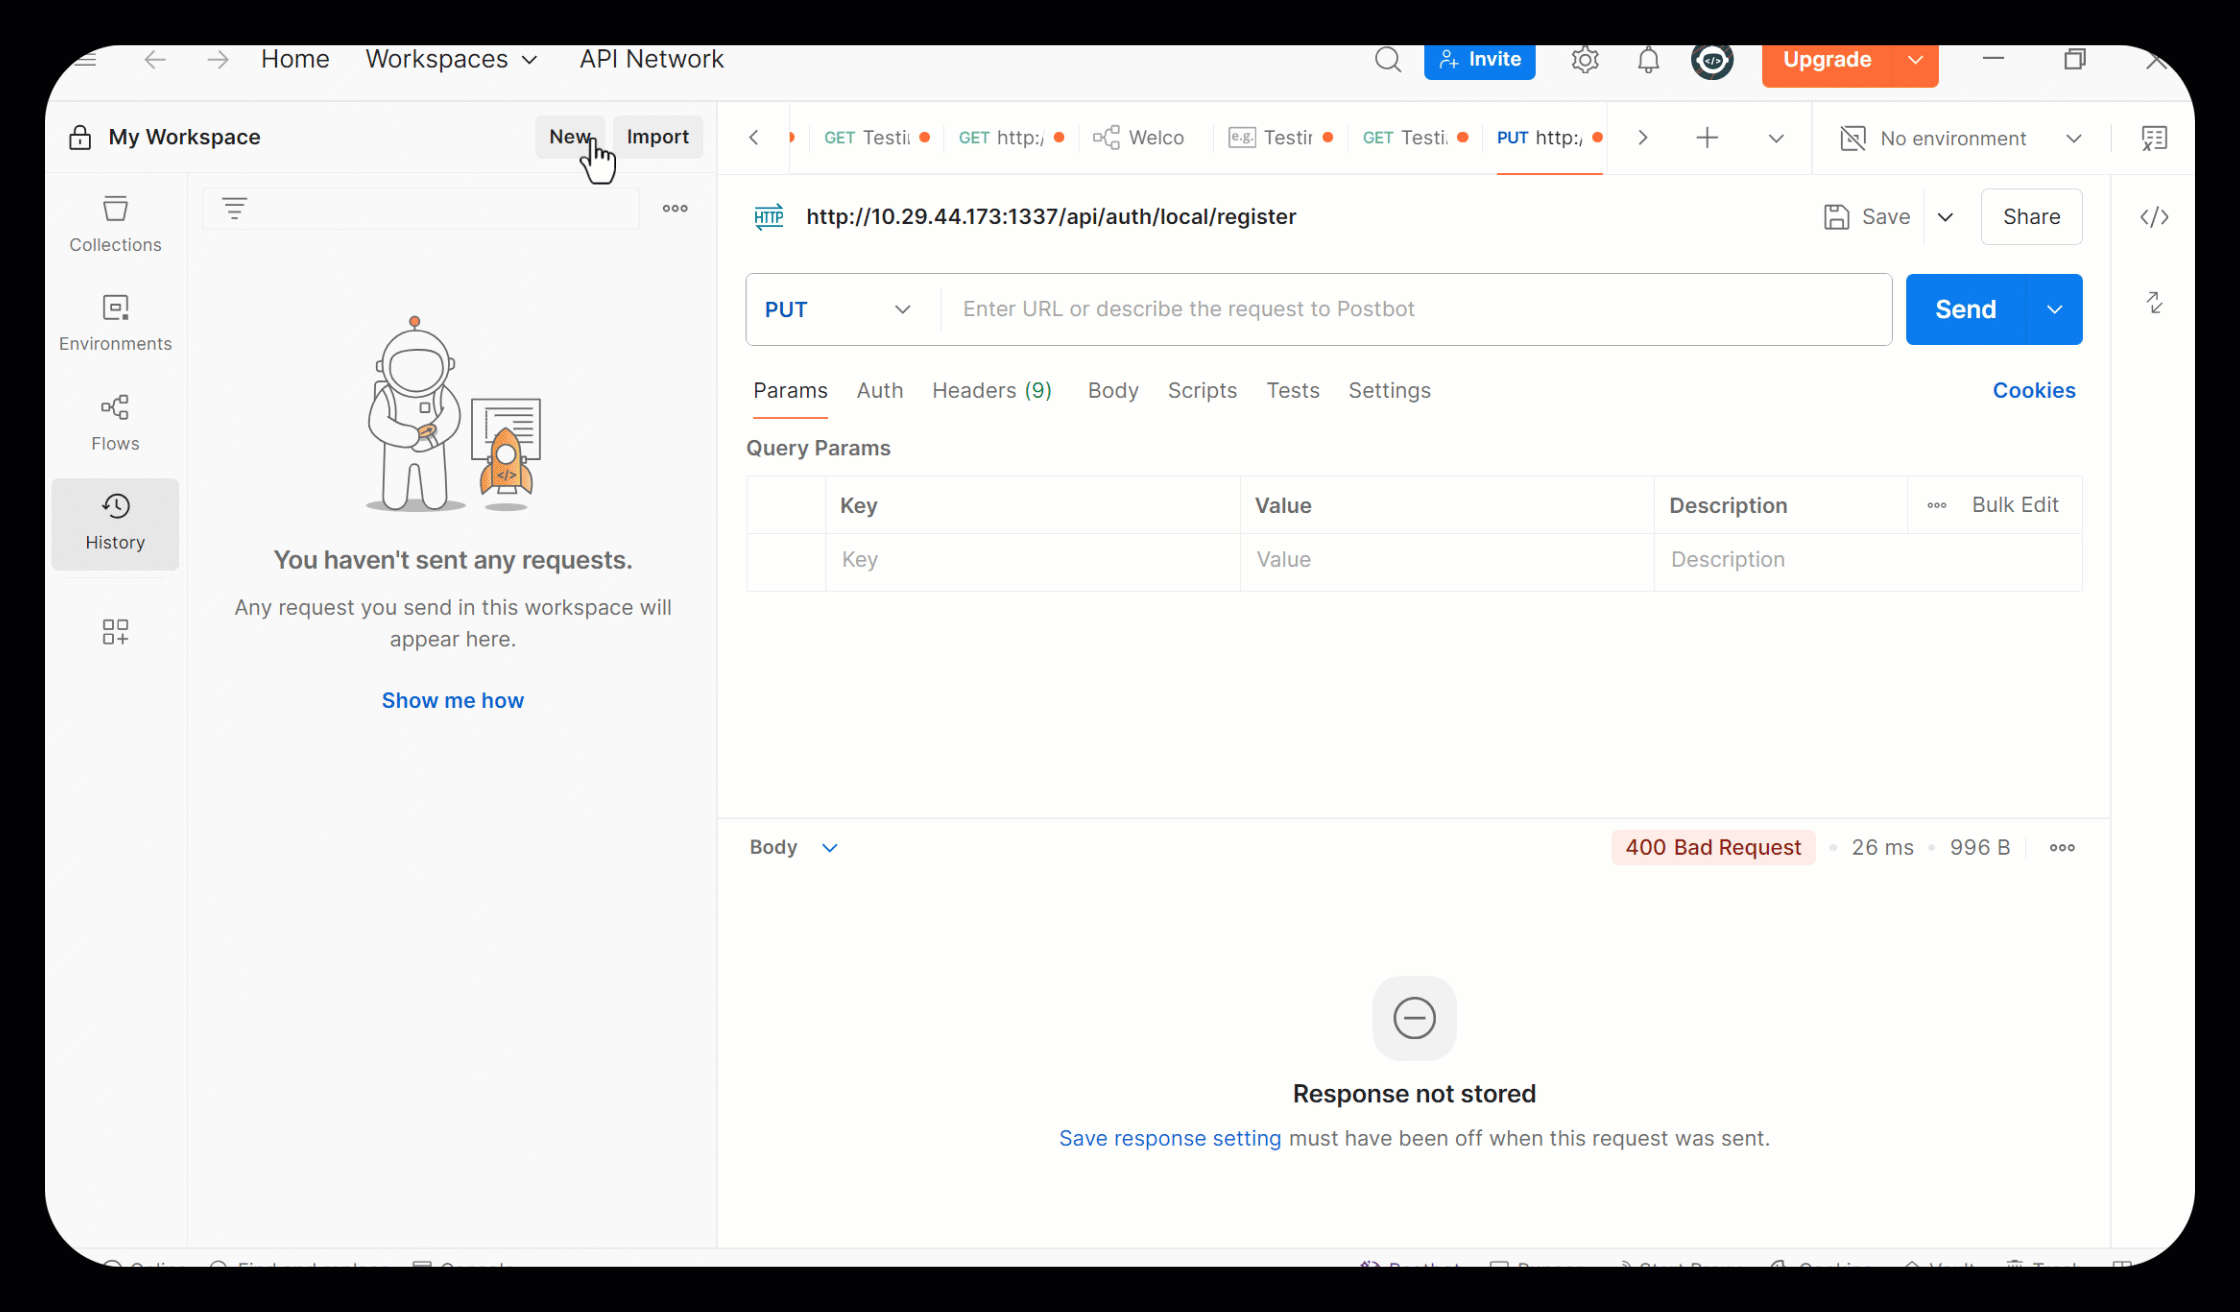The height and width of the screenshot is (1312, 2240).
Task: Open the Collections sidebar panel
Action: tap(115, 224)
